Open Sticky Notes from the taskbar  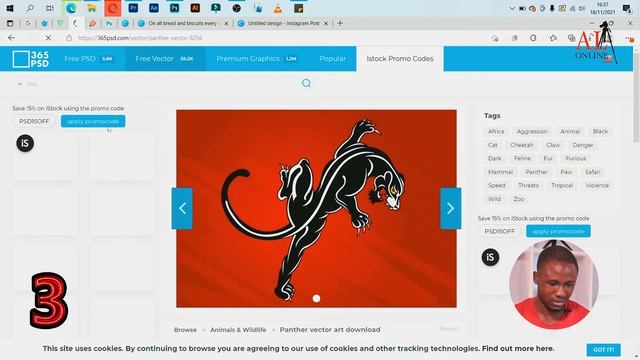pos(298,8)
